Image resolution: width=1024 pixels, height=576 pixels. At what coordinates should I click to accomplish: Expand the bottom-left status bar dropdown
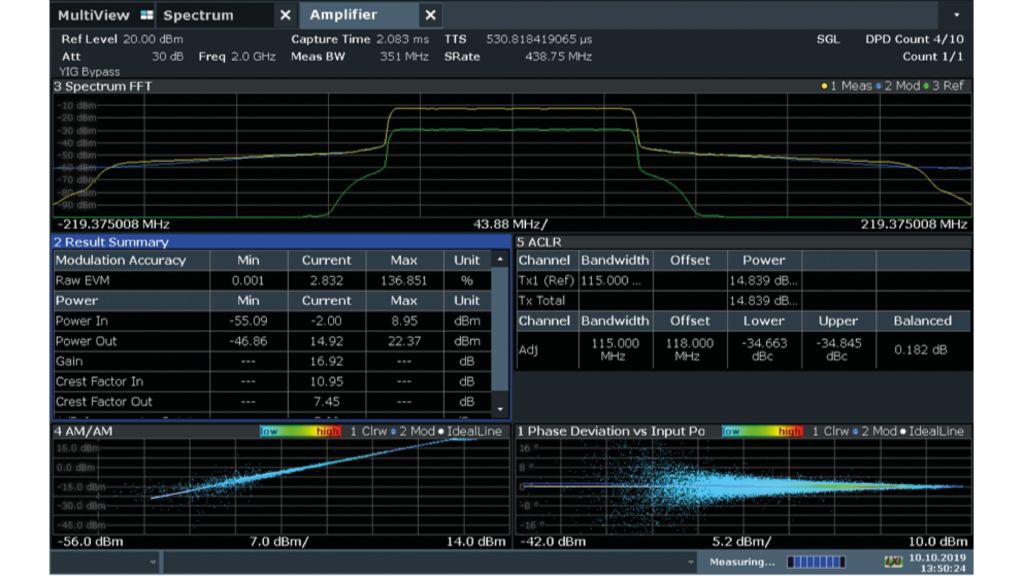coord(153,562)
